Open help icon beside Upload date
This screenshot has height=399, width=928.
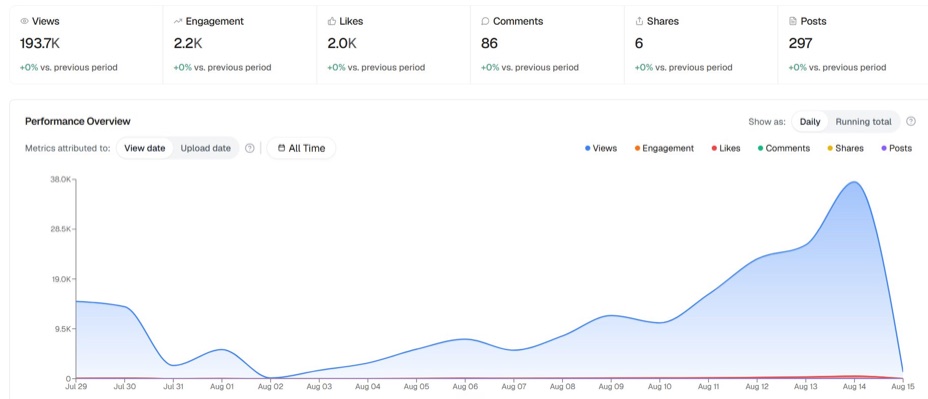250,148
